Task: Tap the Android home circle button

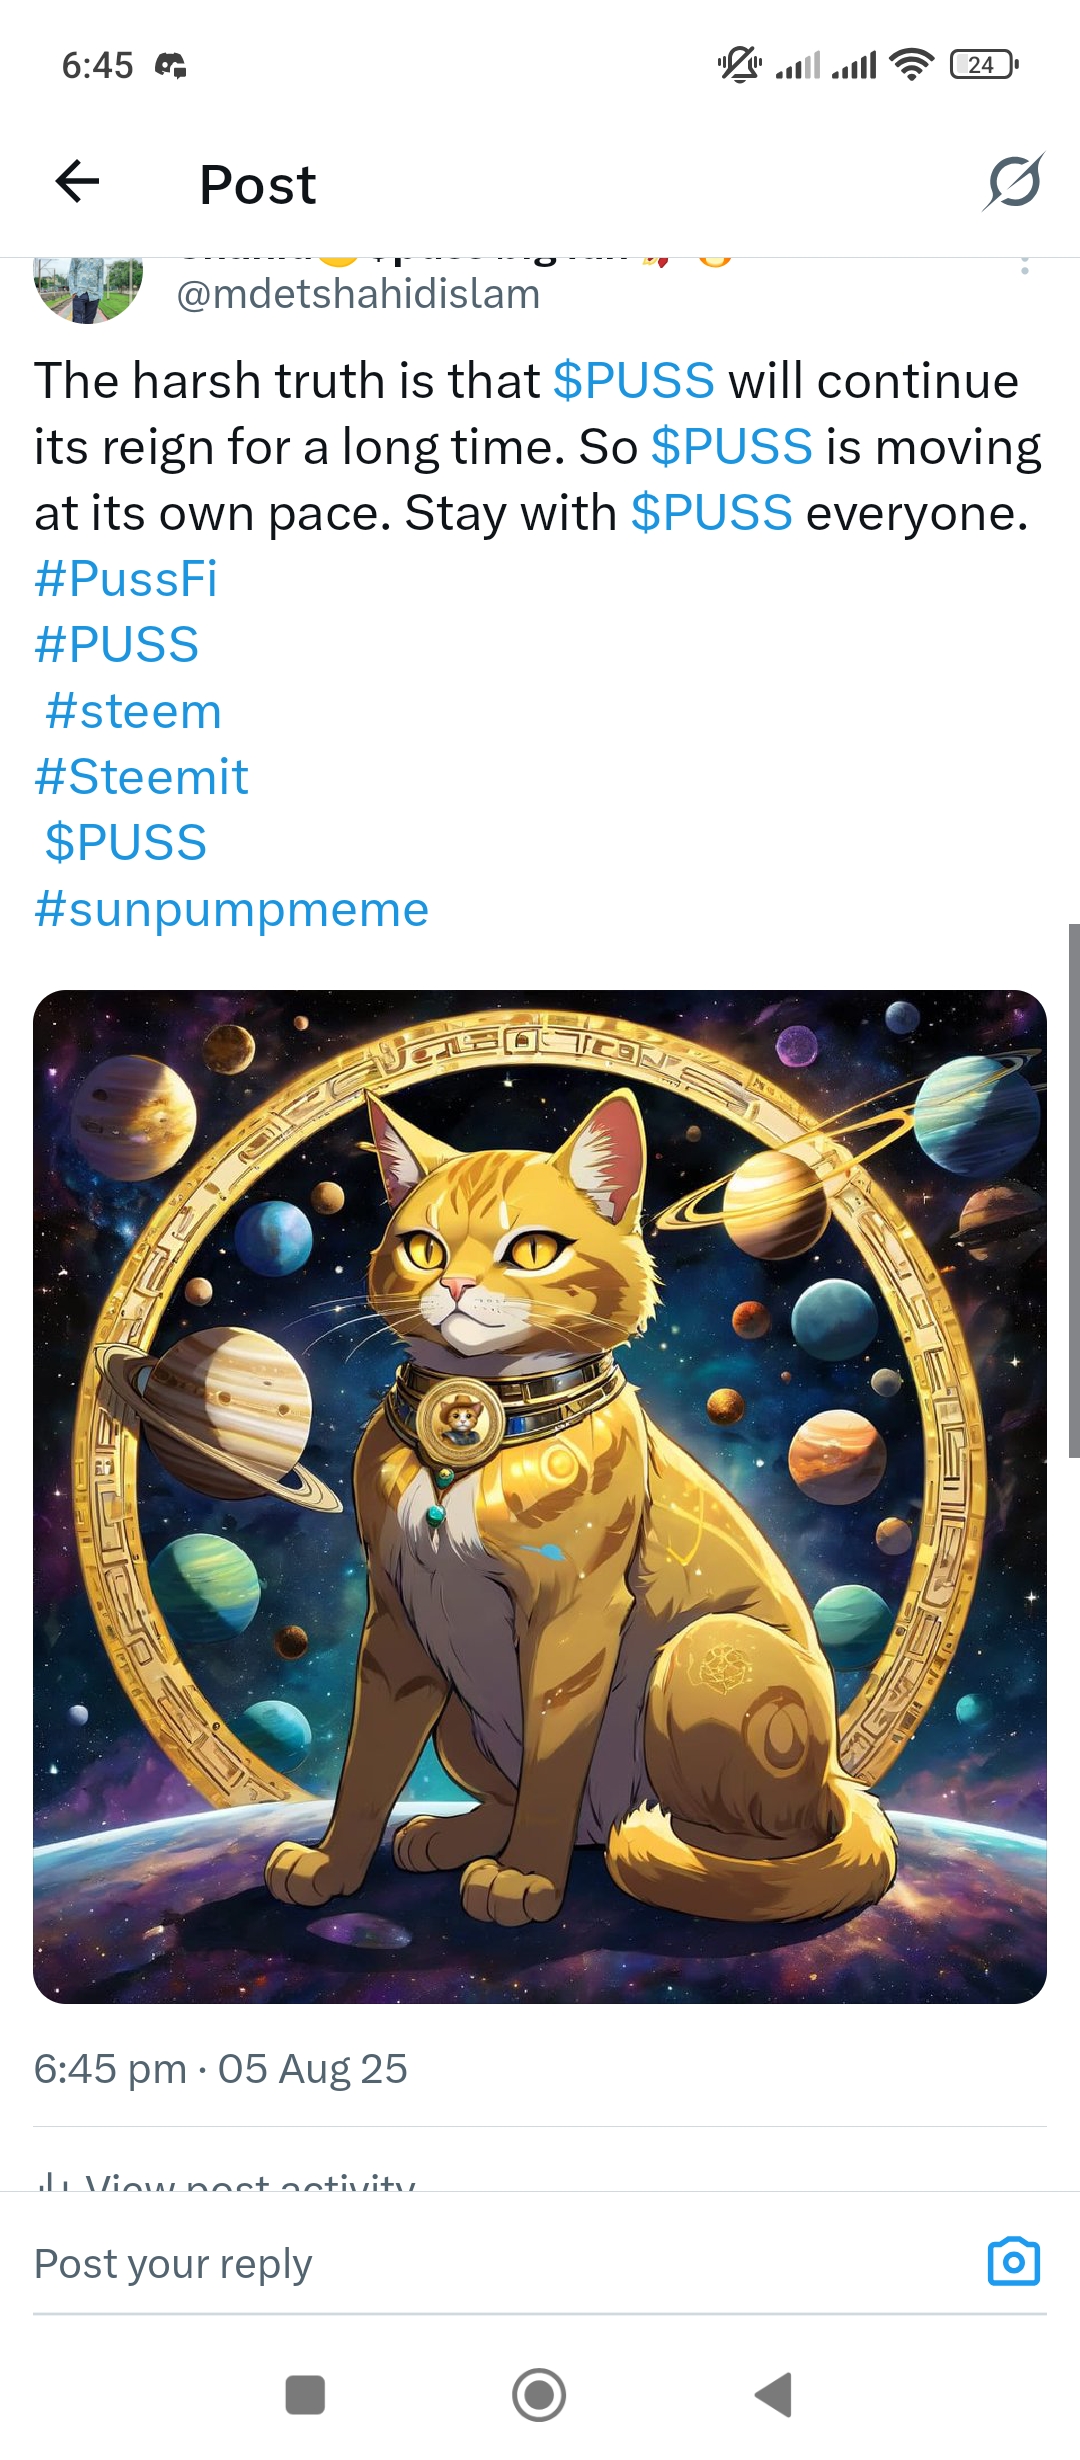Action: [539, 2395]
